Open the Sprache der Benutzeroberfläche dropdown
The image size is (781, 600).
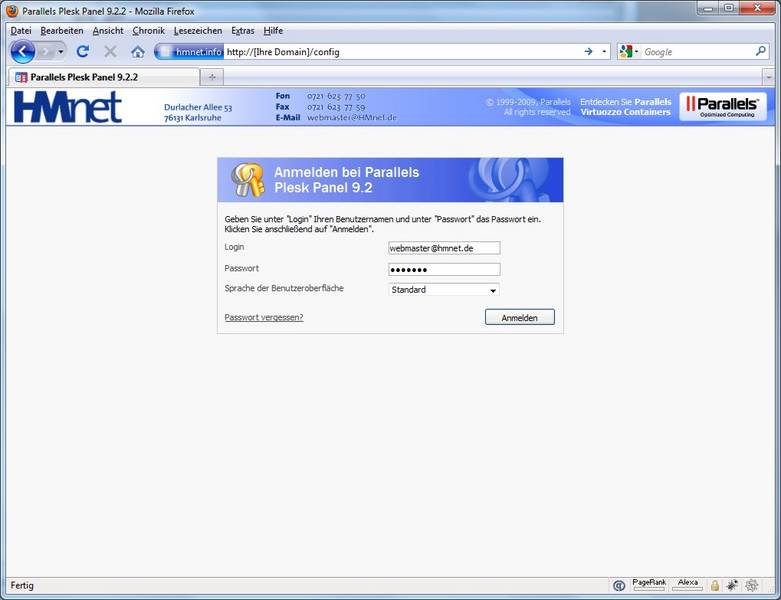[444, 290]
